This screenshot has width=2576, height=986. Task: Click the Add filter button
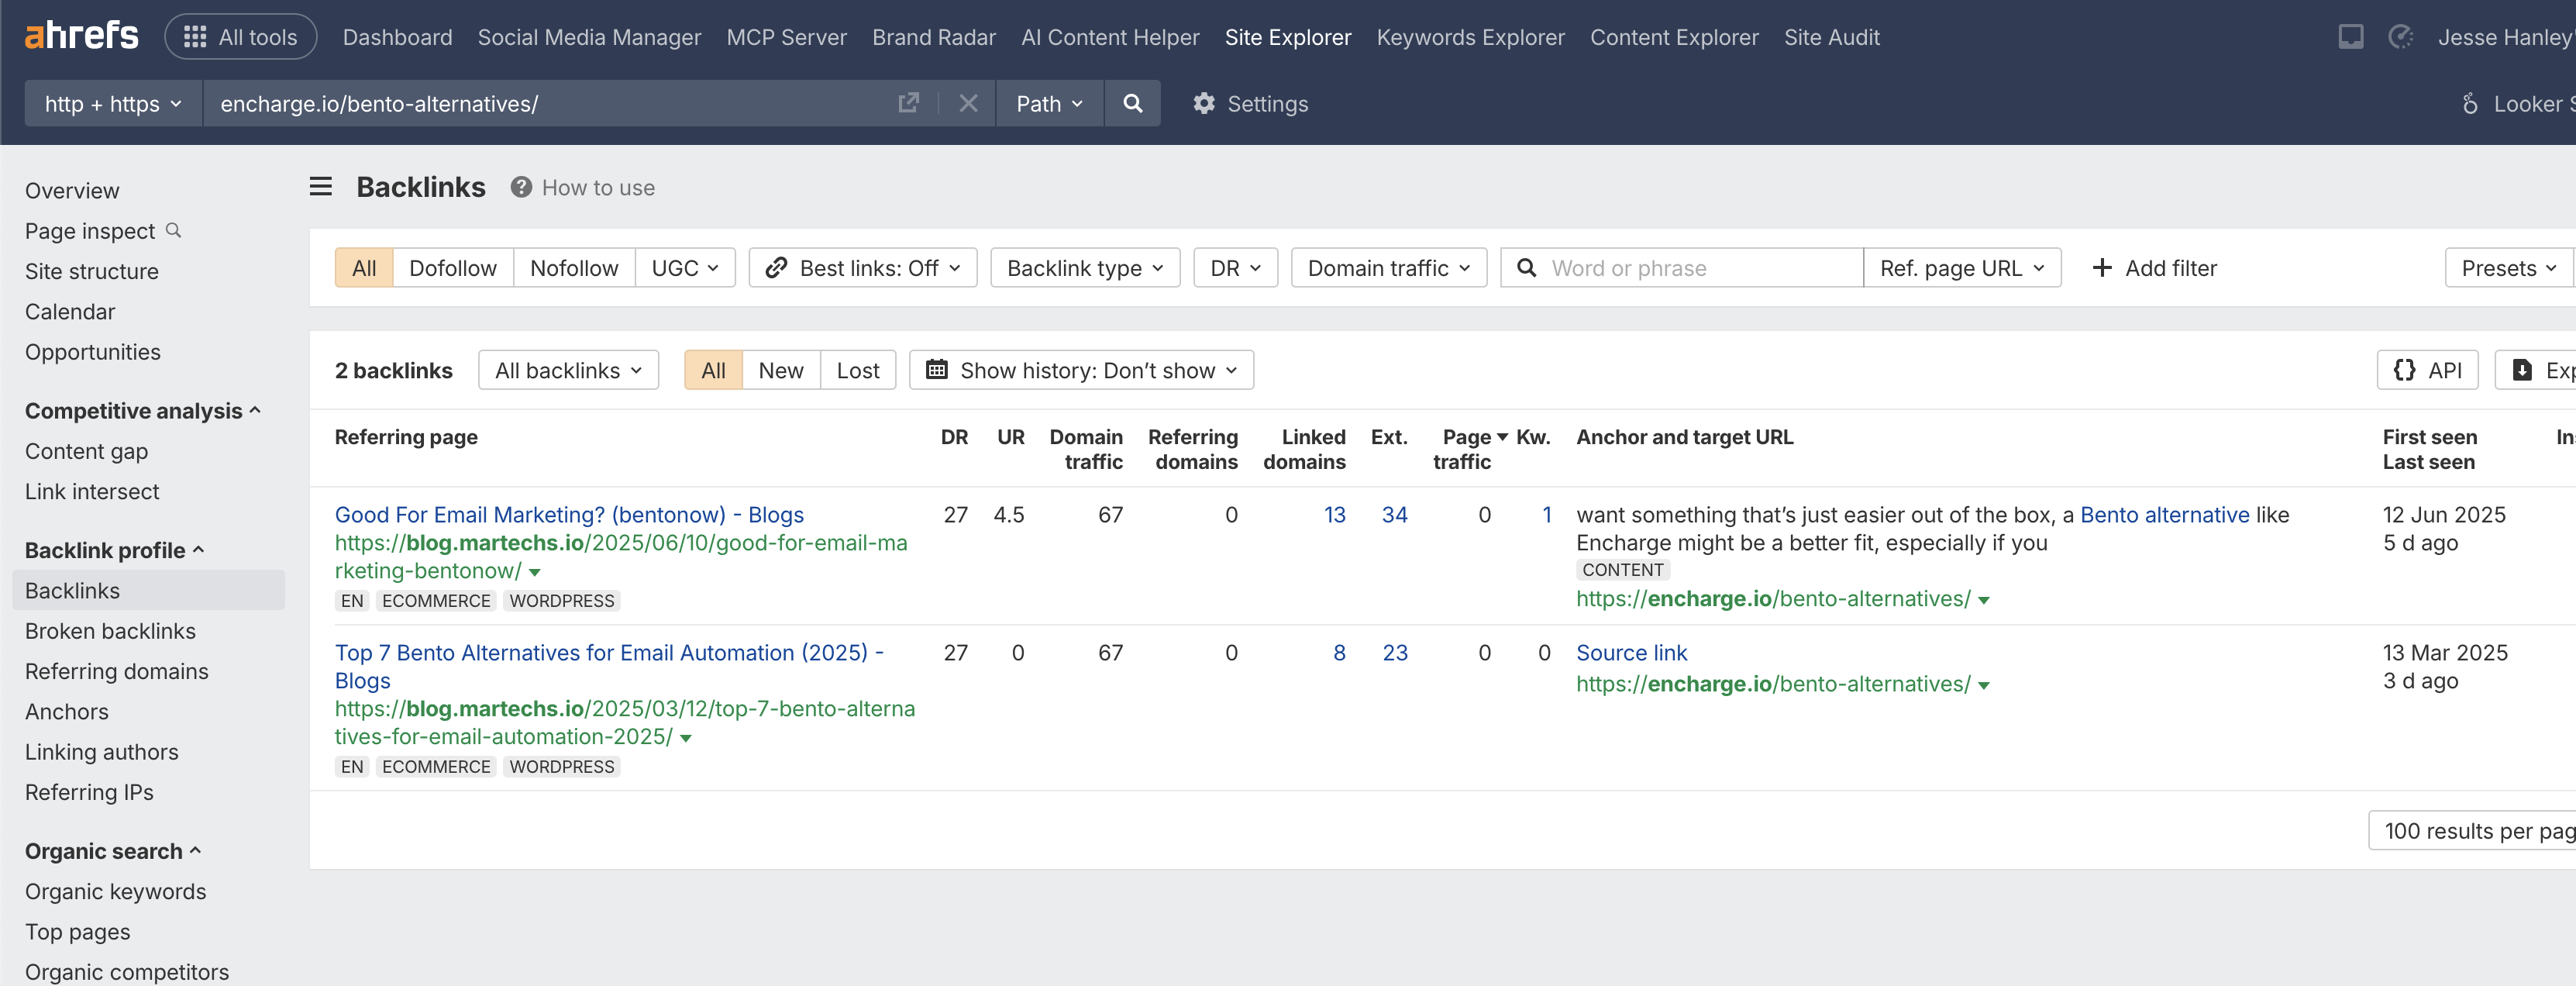pyautogui.click(x=2154, y=268)
